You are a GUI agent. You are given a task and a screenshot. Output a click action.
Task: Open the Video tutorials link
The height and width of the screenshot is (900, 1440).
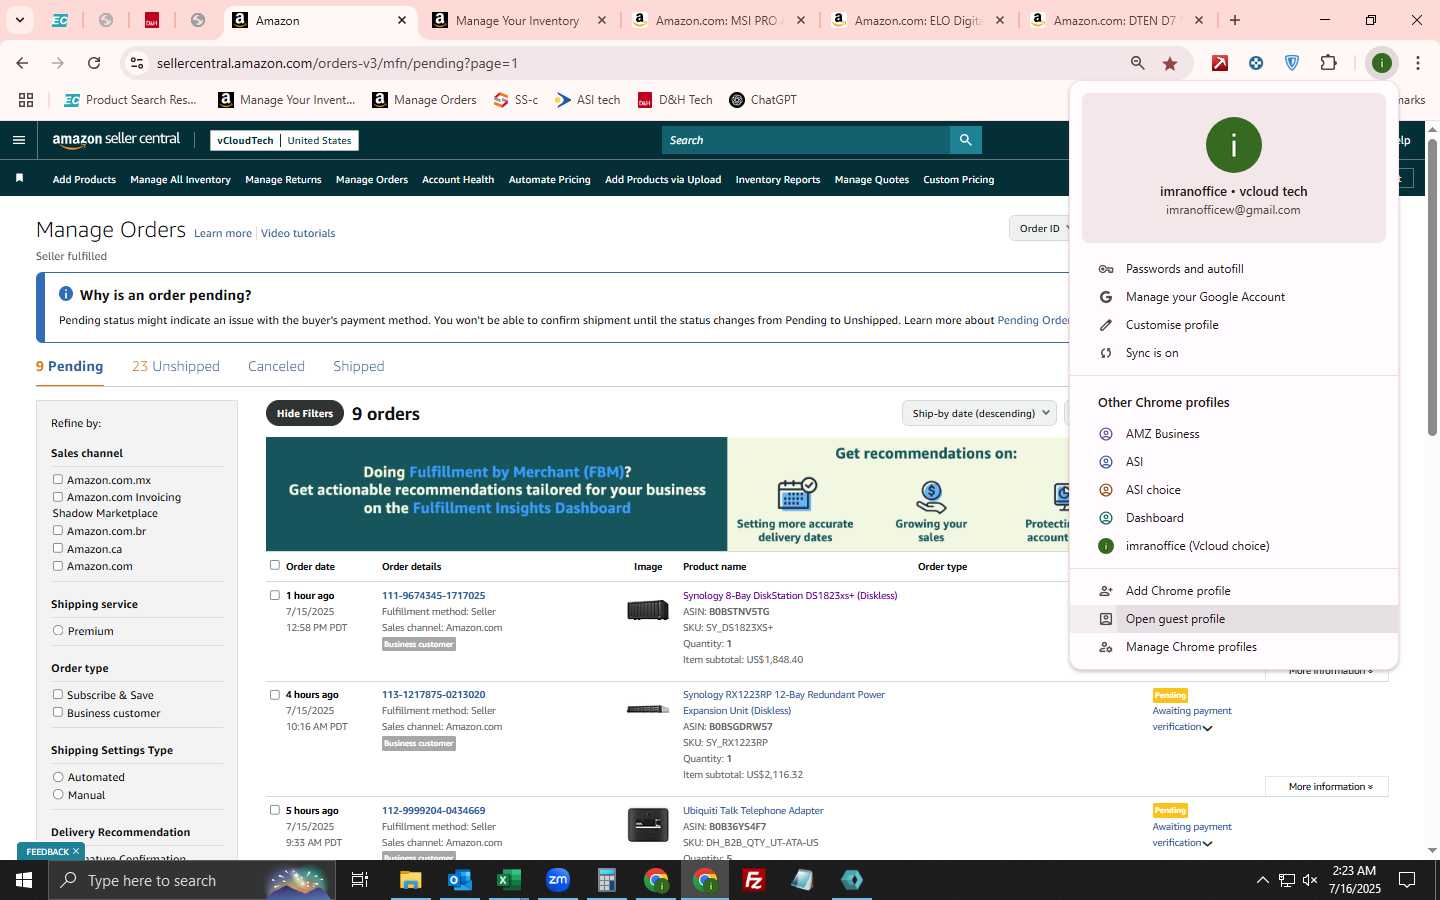pyautogui.click(x=298, y=234)
